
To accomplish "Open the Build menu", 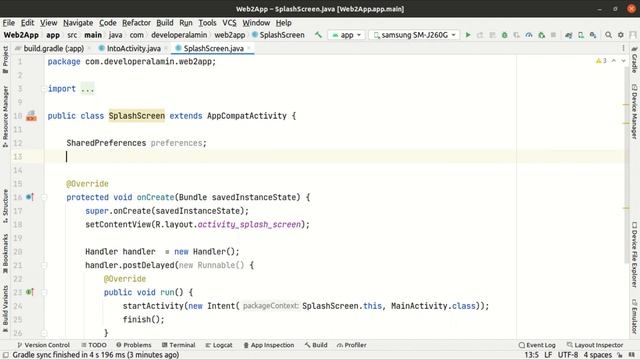I will coord(165,23).
